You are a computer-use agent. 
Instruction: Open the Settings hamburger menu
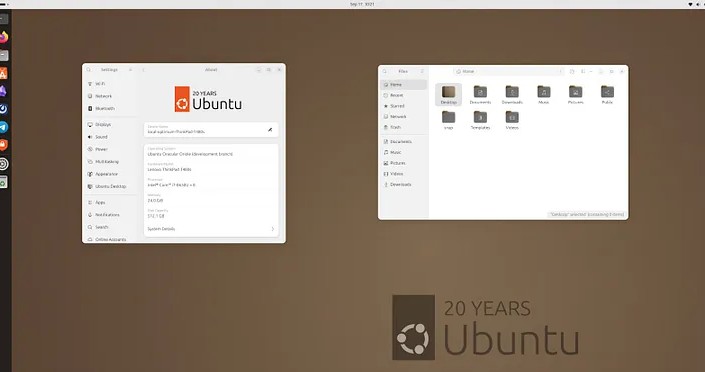130,70
